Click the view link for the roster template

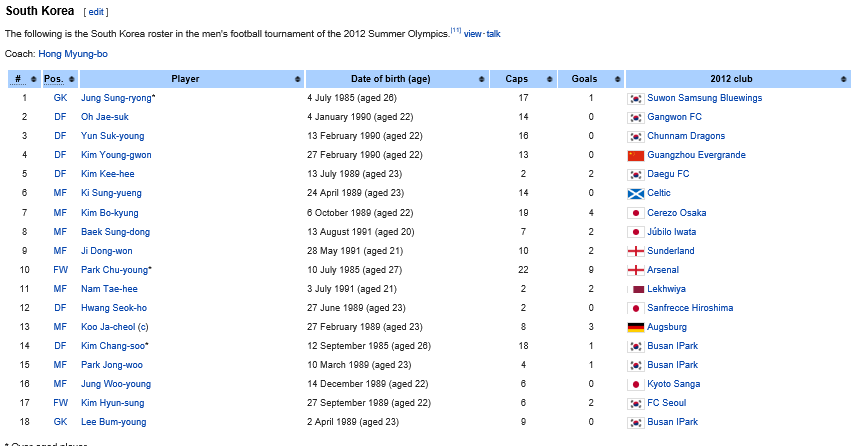pyautogui.click(x=473, y=34)
